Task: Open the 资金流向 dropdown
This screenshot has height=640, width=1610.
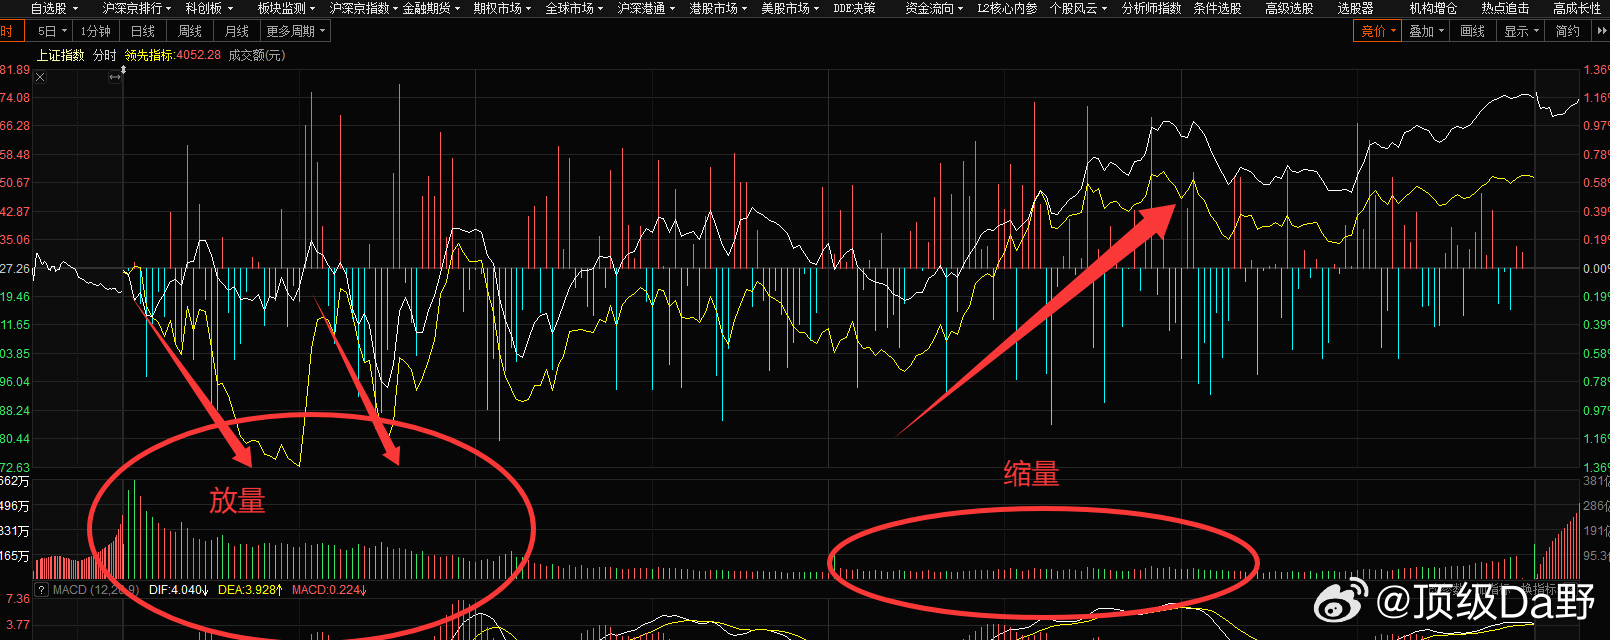Action: coord(934,8)
